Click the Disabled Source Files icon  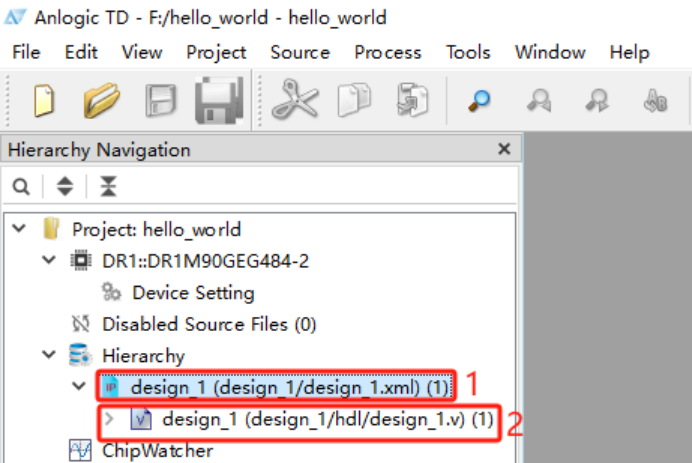(x=81, y=324)
